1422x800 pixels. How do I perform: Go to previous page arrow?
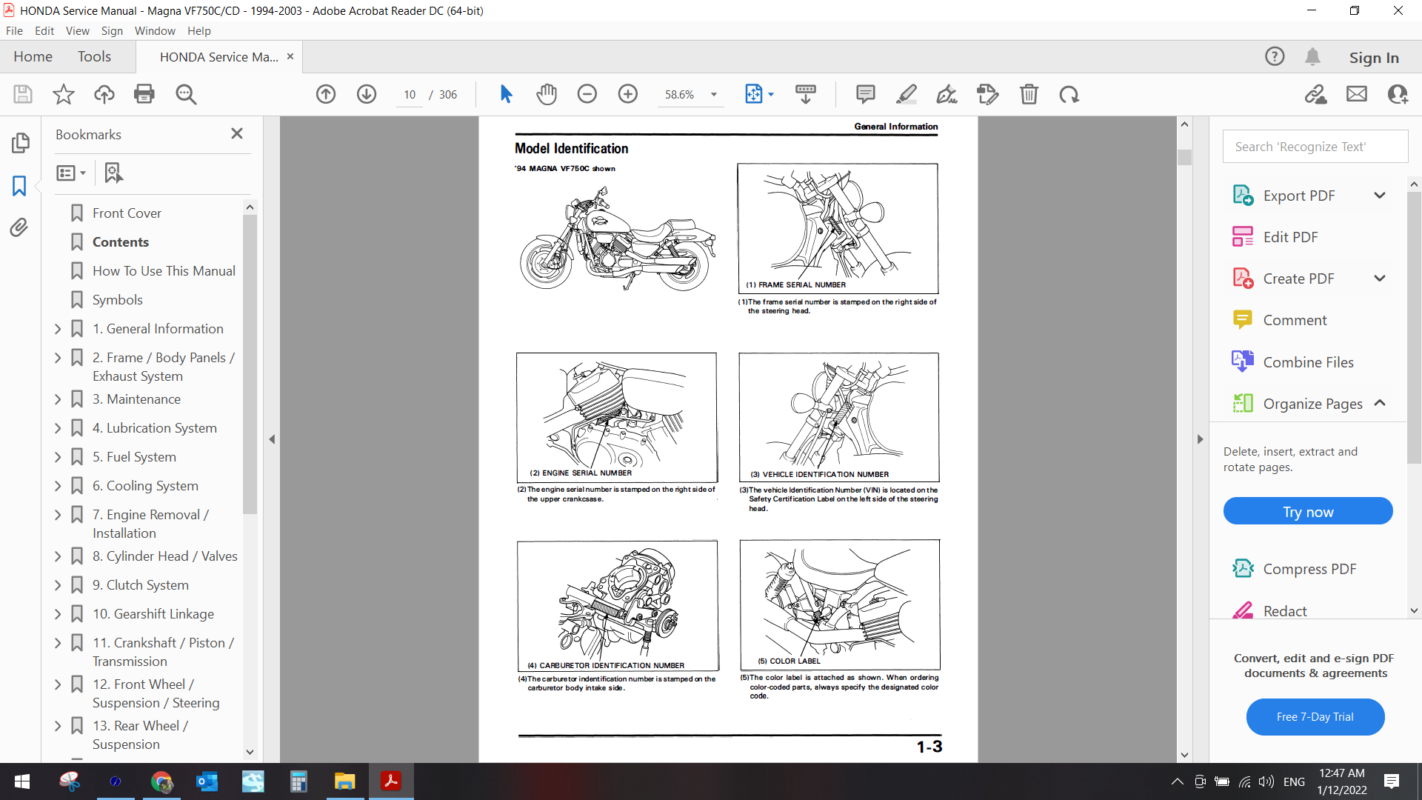(326, 94)
